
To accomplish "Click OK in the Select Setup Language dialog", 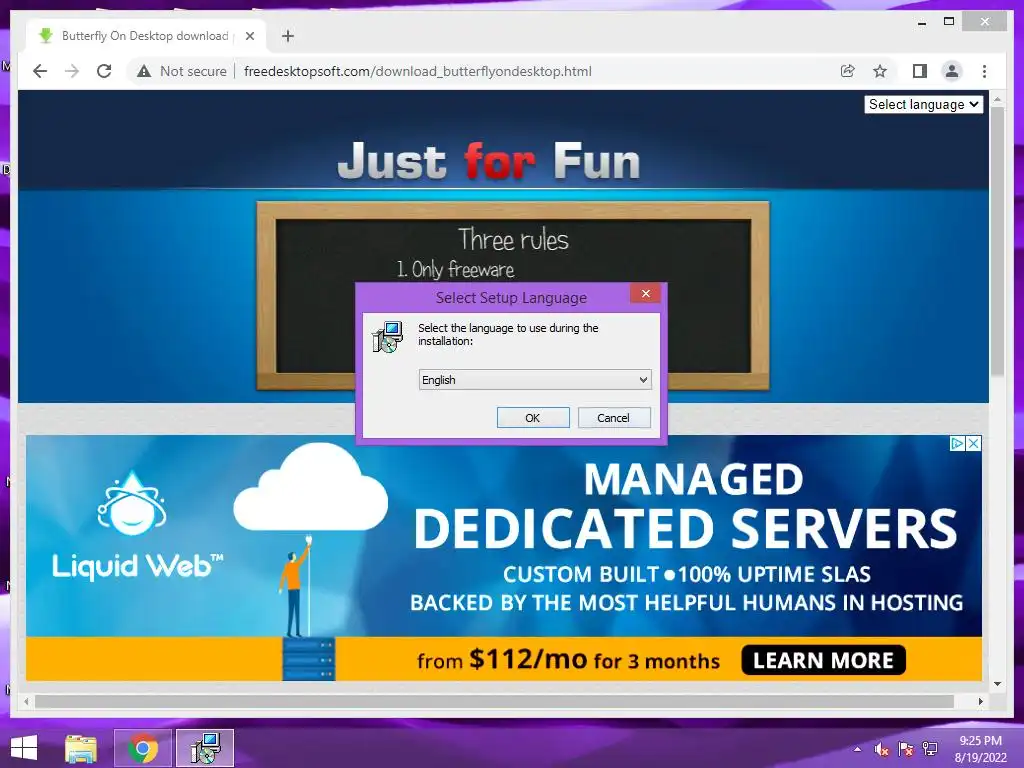I will pos(533,418).
